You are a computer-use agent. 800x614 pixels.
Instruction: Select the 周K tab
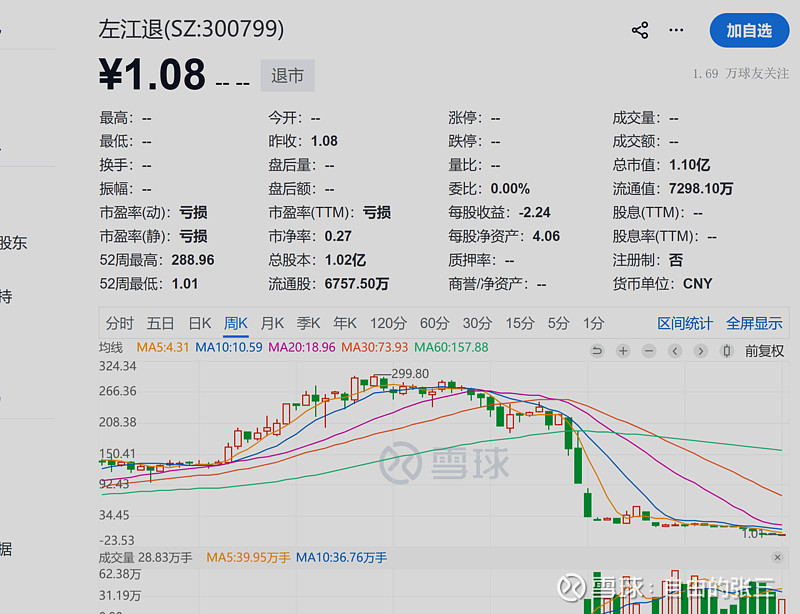pos(236,323)
